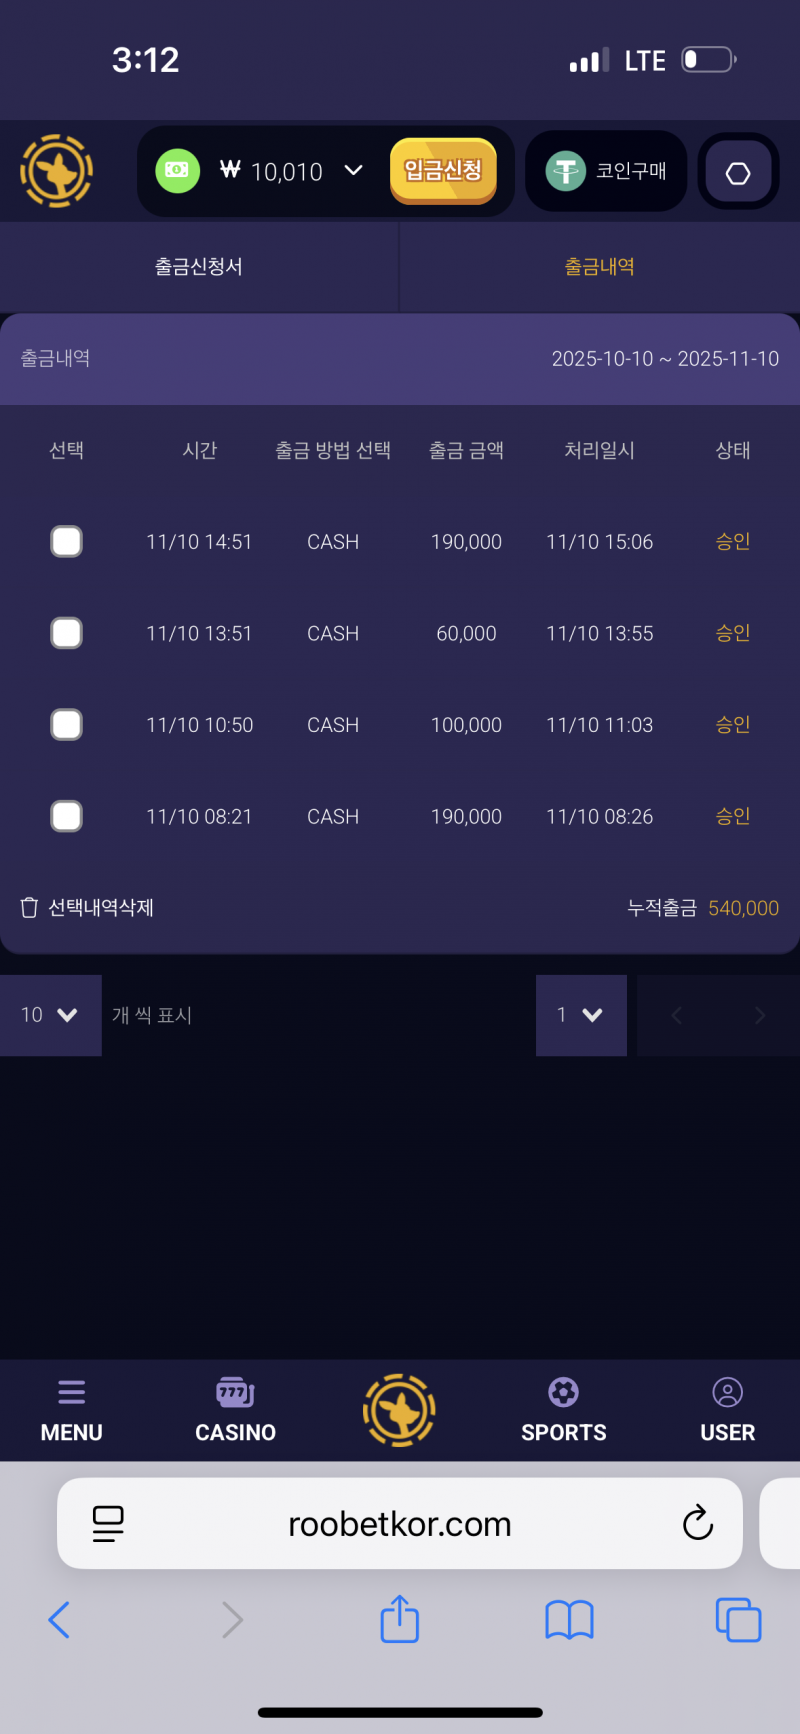Switch to the 출금신청서 tab
Screen dimensions: 800x1734
pyautogui.click(x=199, y=267)
